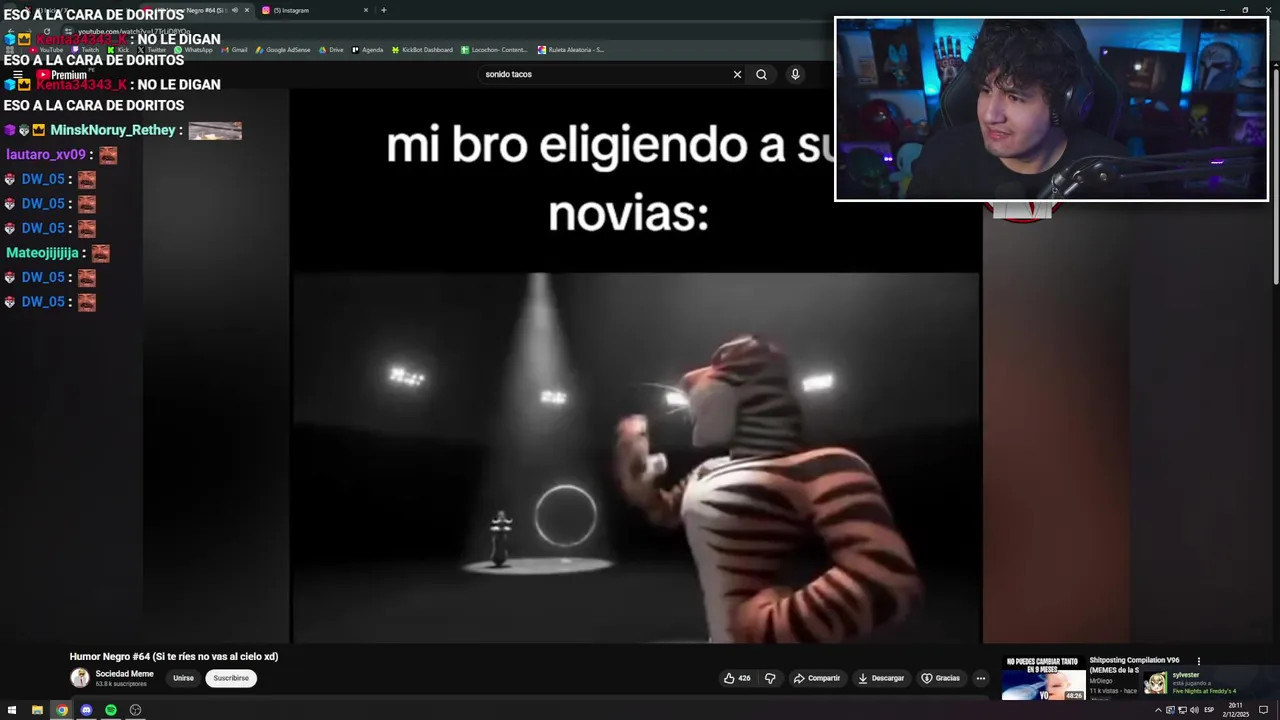Viewport: 1280px width, 720px height.
Task: Open the Google AdSense bookmark
Action: click(x=283, y=49)
